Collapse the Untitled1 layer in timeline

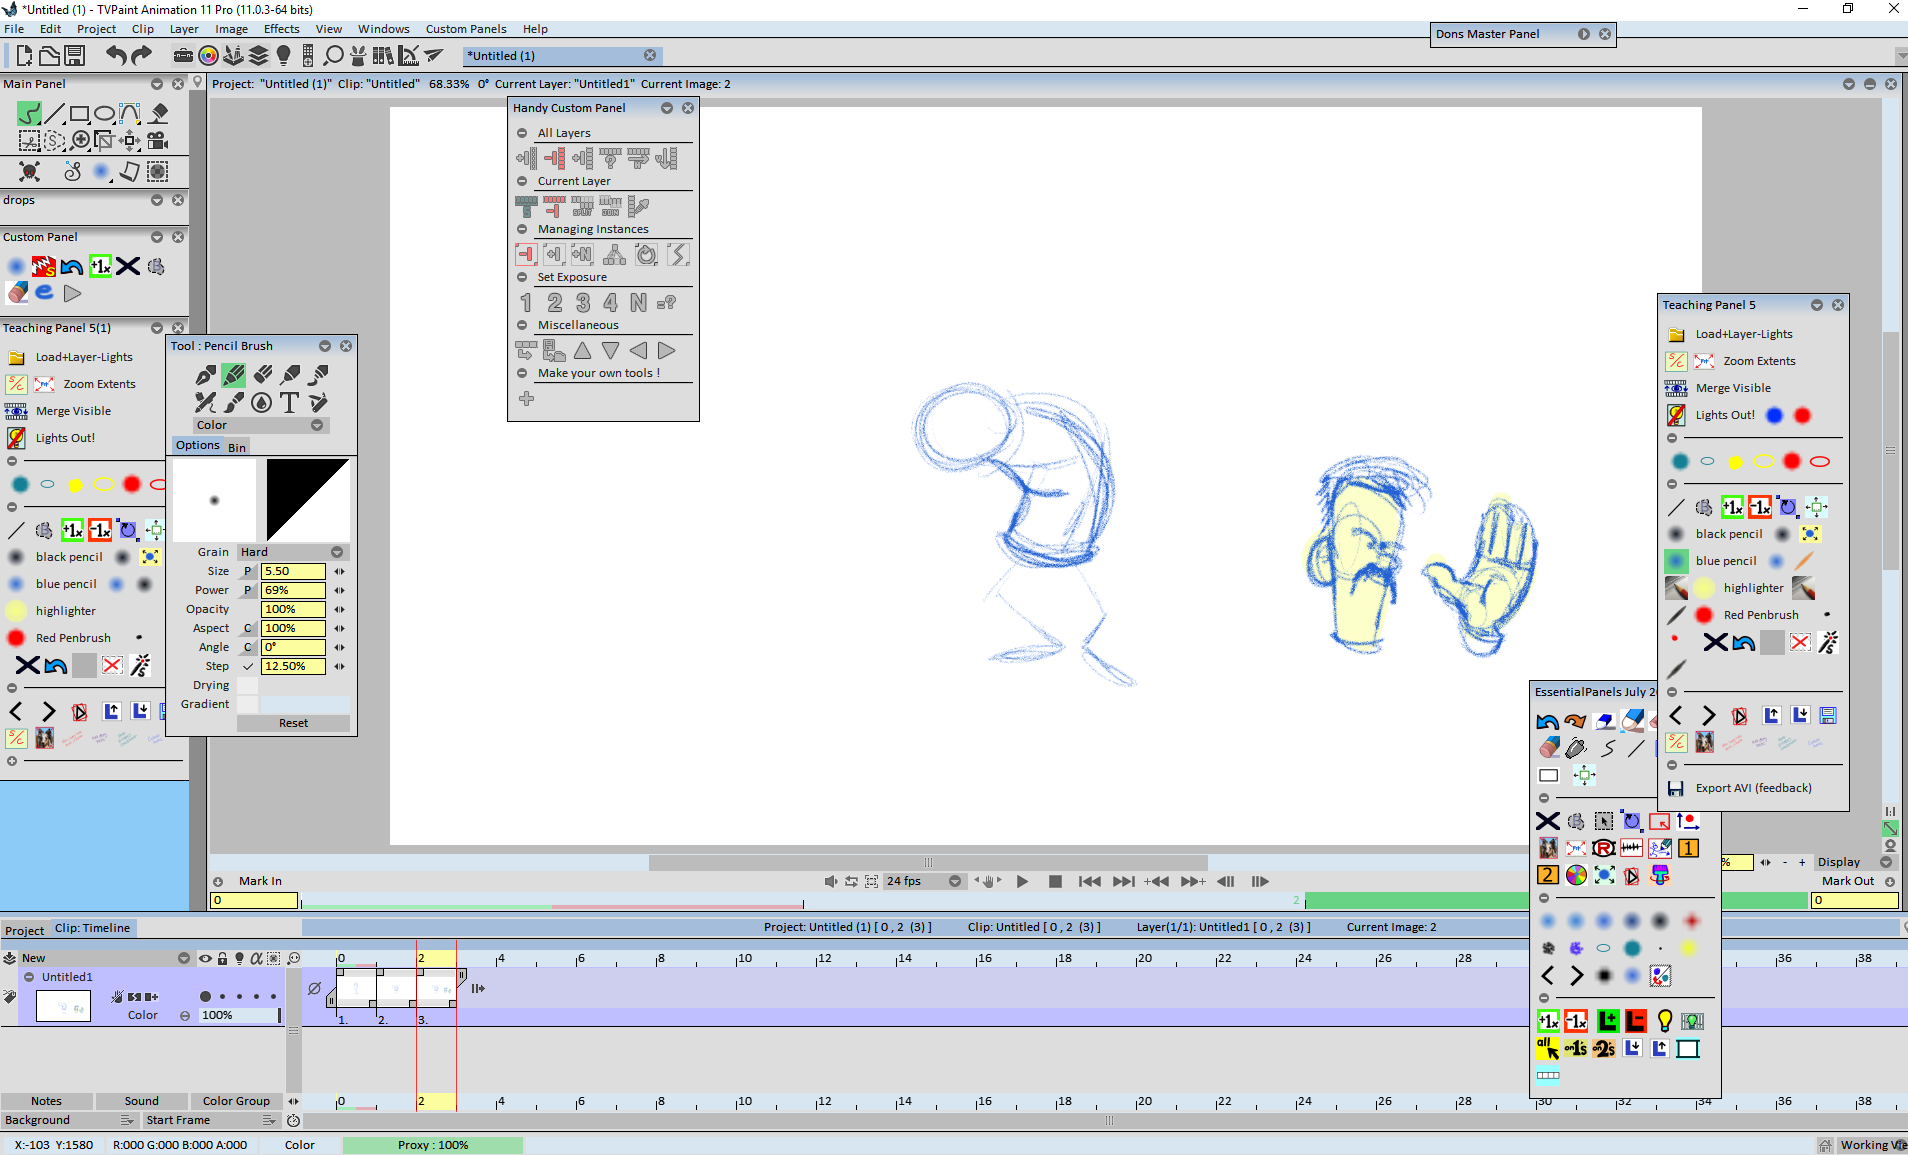pyautogui.click(x=29, y=977)
